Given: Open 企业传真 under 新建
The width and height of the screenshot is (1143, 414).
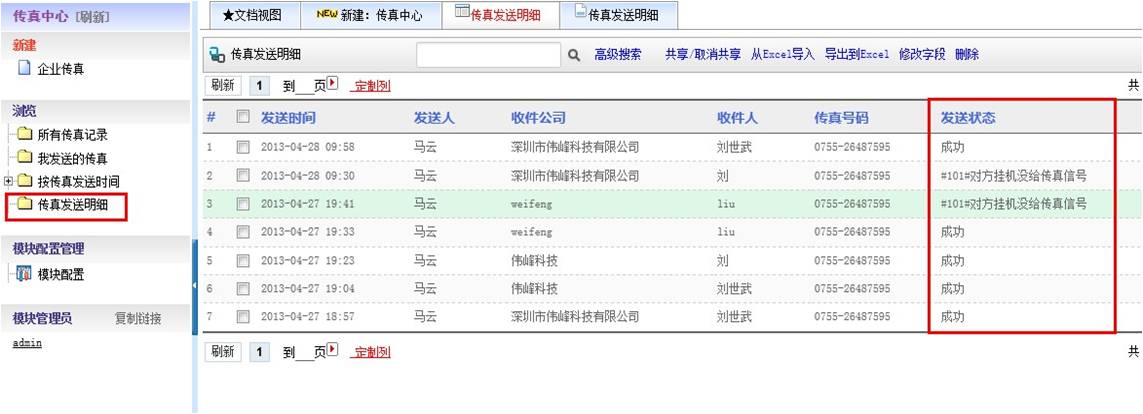Looking at the screenshot, I should (61, 69).
